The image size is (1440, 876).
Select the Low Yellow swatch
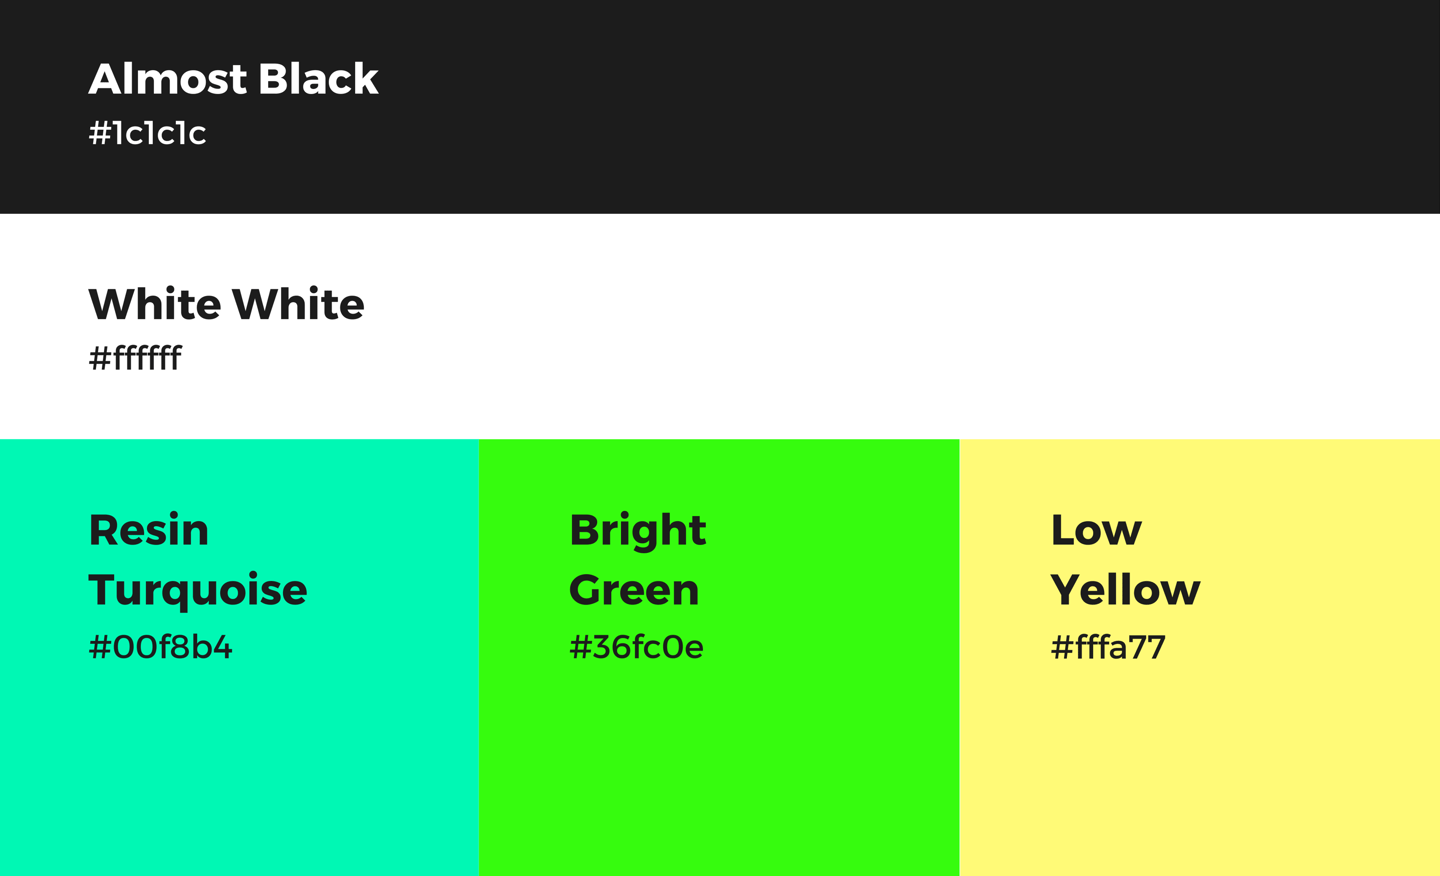pyautogui.click(x=1199, y=657)
